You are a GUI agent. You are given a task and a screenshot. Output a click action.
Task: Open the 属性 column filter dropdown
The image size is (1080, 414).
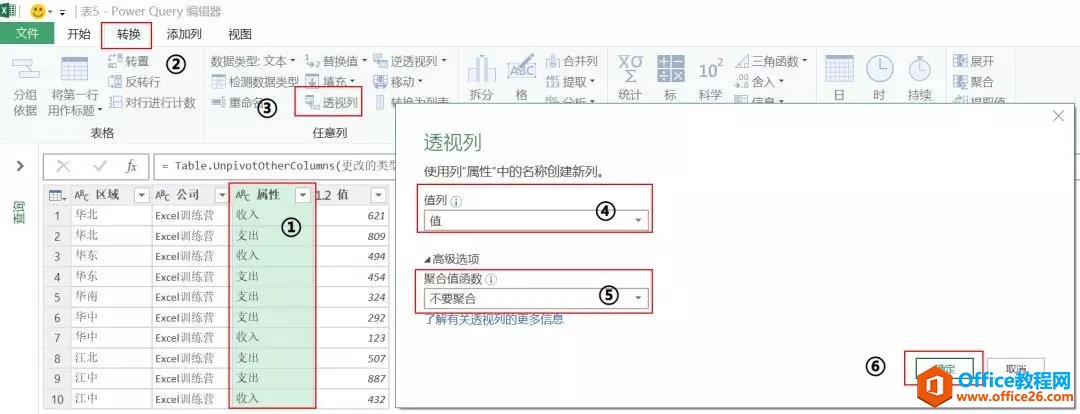click(x=302, y=196)
